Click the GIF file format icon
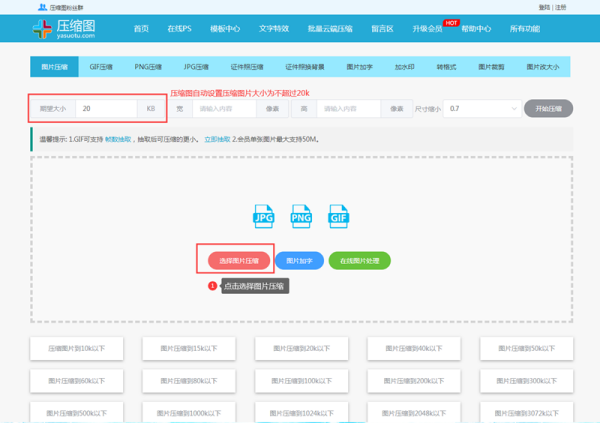The height and width of the screenshot is (423, 600). pyautogui.click(x=338, y=216)
